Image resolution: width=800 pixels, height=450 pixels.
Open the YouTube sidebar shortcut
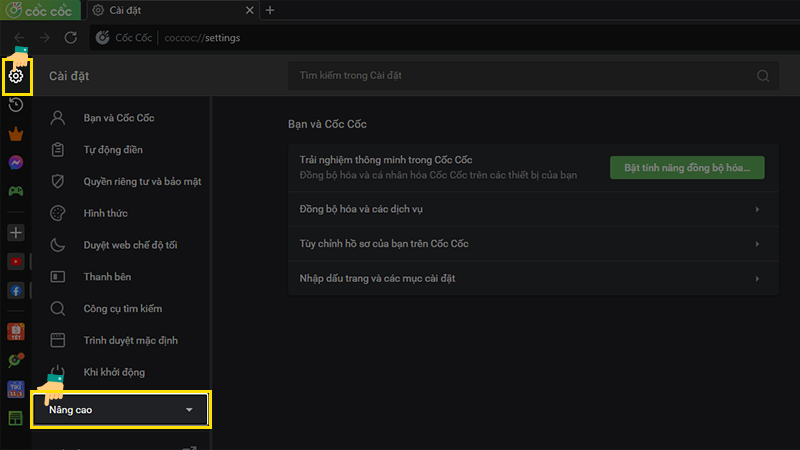16,261
